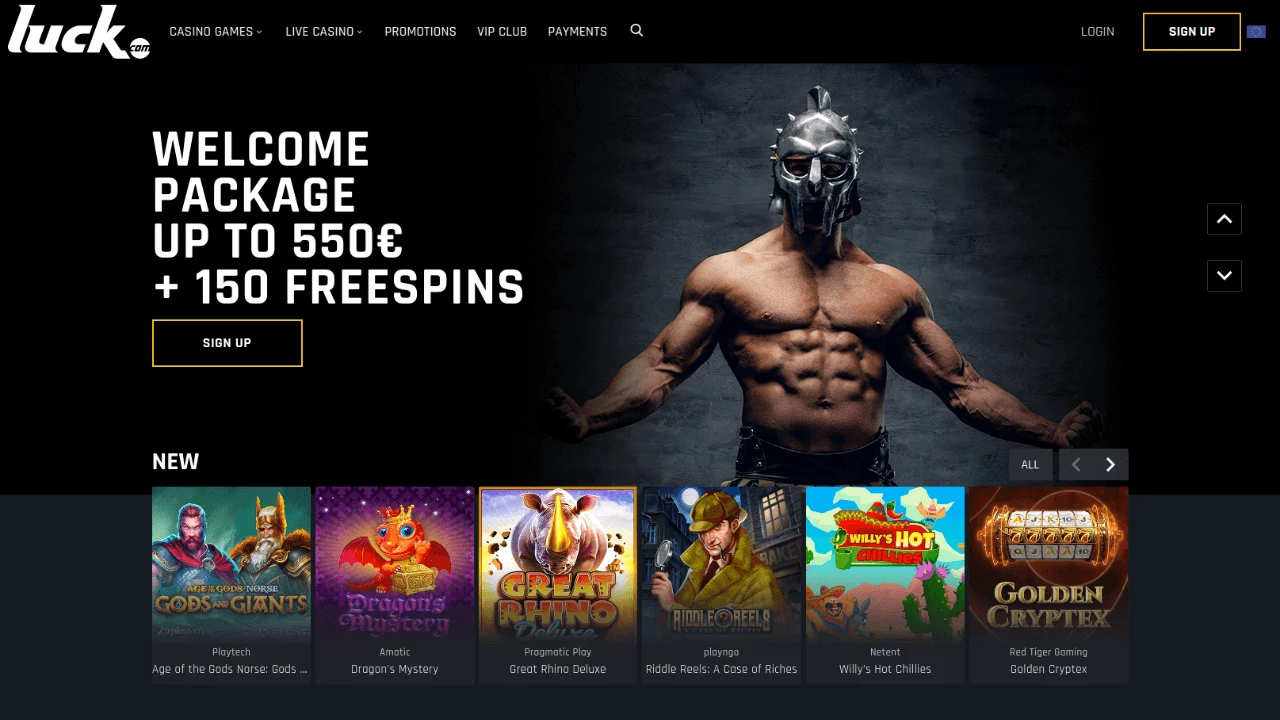1280x720 pixels.
Task: Show previous new games with left arrow
Action: pos(1076,464)
